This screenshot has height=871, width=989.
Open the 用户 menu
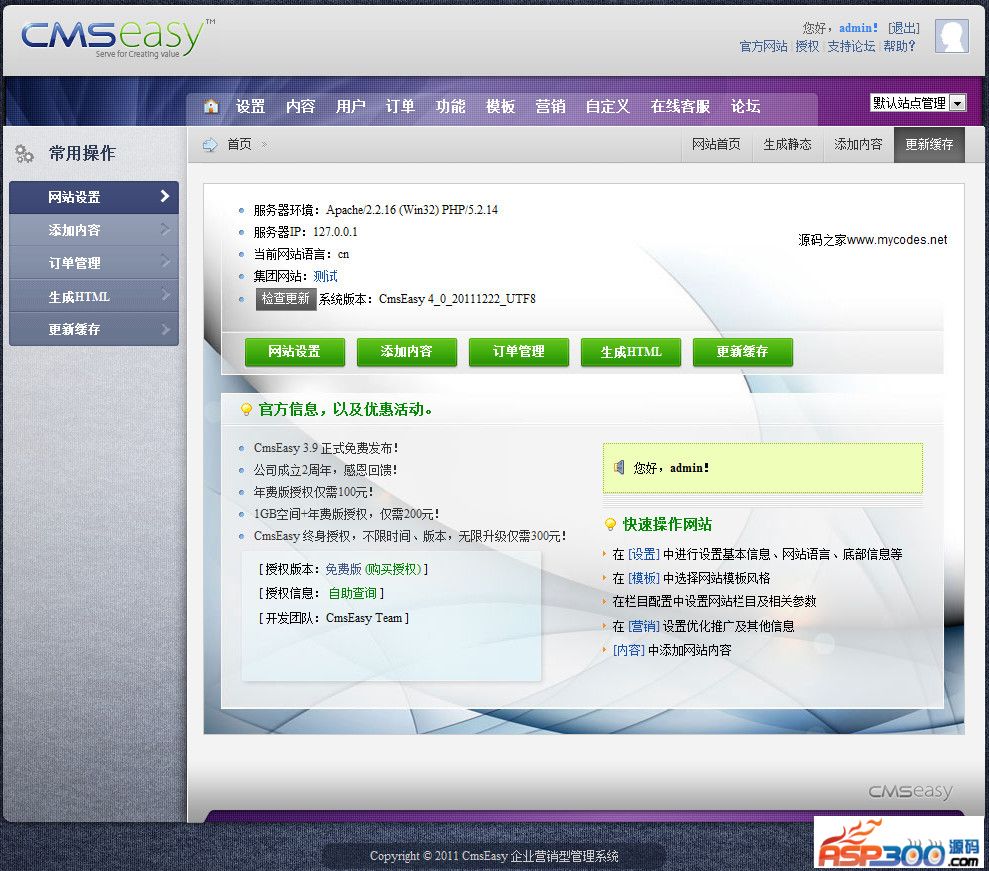pyautogui.click(x=350, y=106)
